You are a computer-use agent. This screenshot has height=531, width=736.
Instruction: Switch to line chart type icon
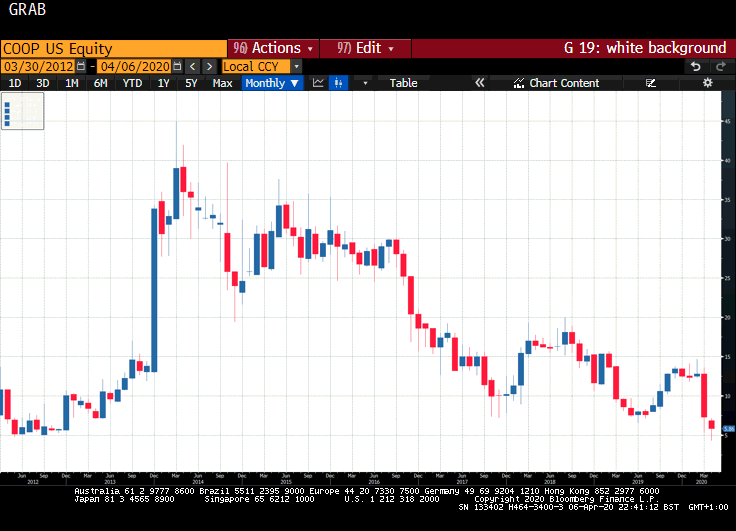click(319, 83)
